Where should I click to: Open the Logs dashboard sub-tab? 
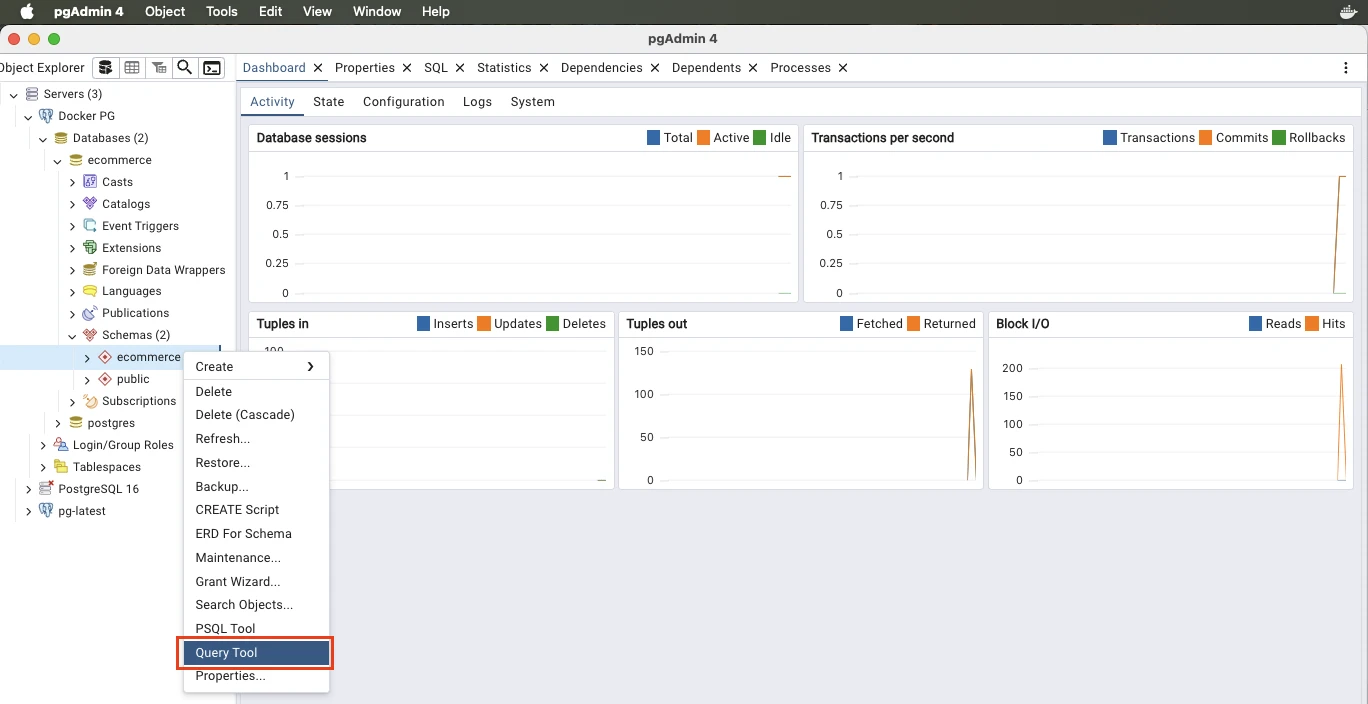point(477,102)
